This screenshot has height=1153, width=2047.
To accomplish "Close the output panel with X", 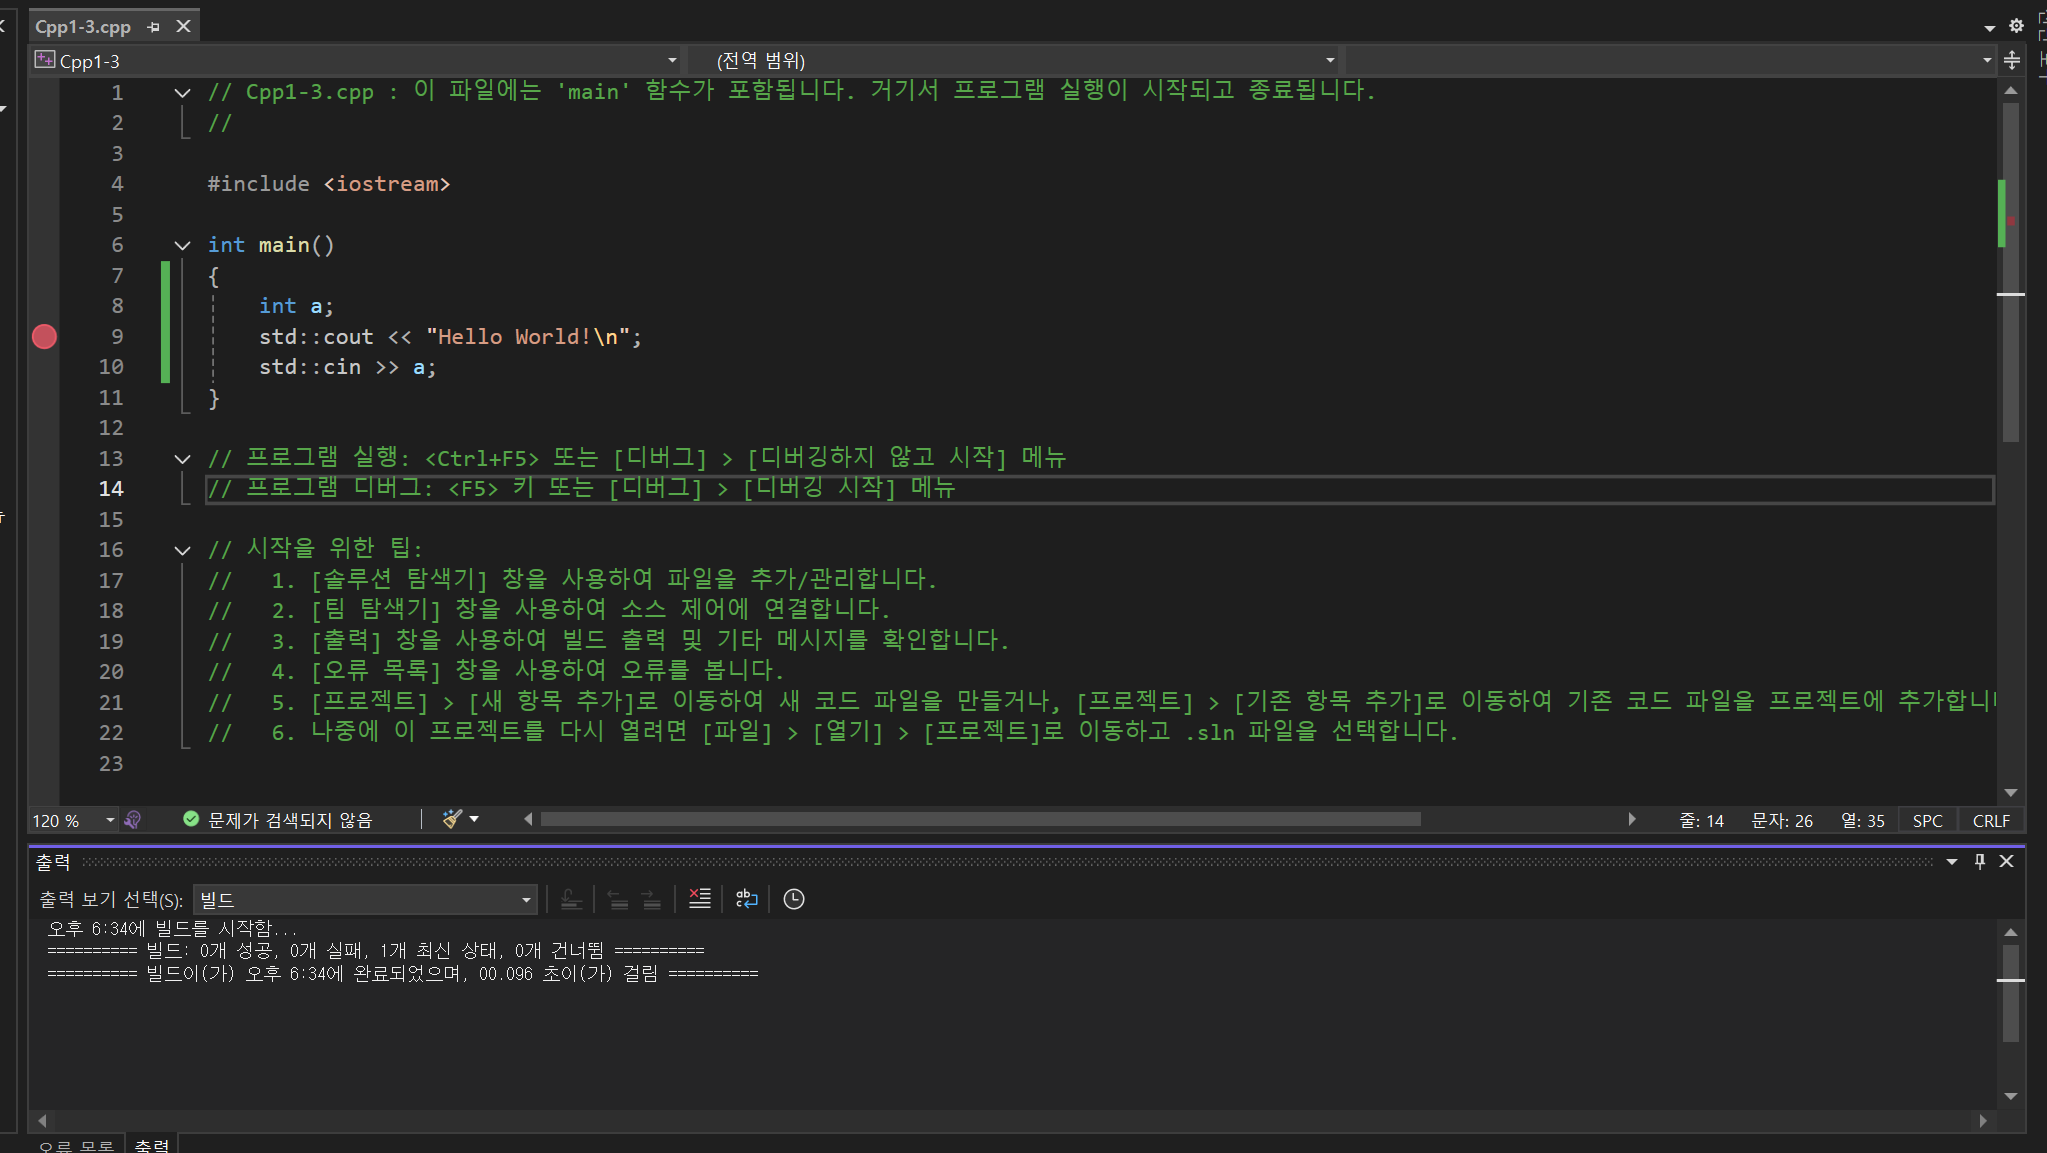I will click(2006, 861).
